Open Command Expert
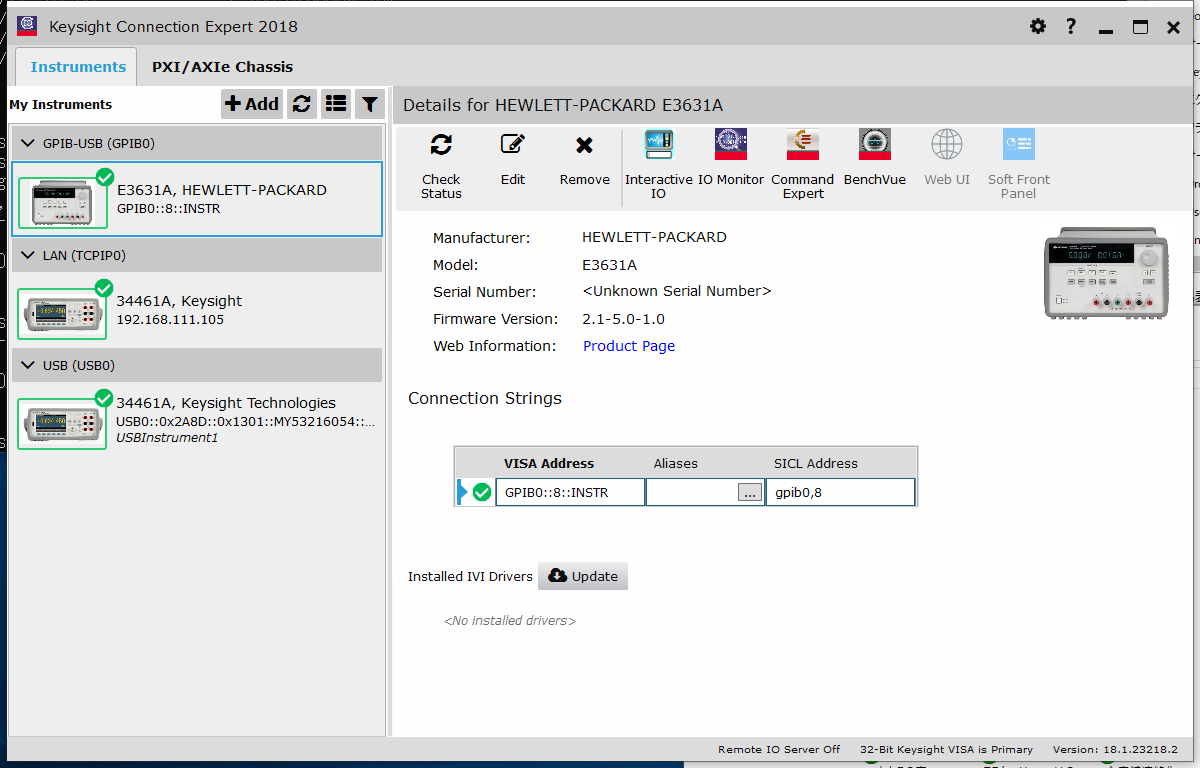1200x768 pixels. 802,146
